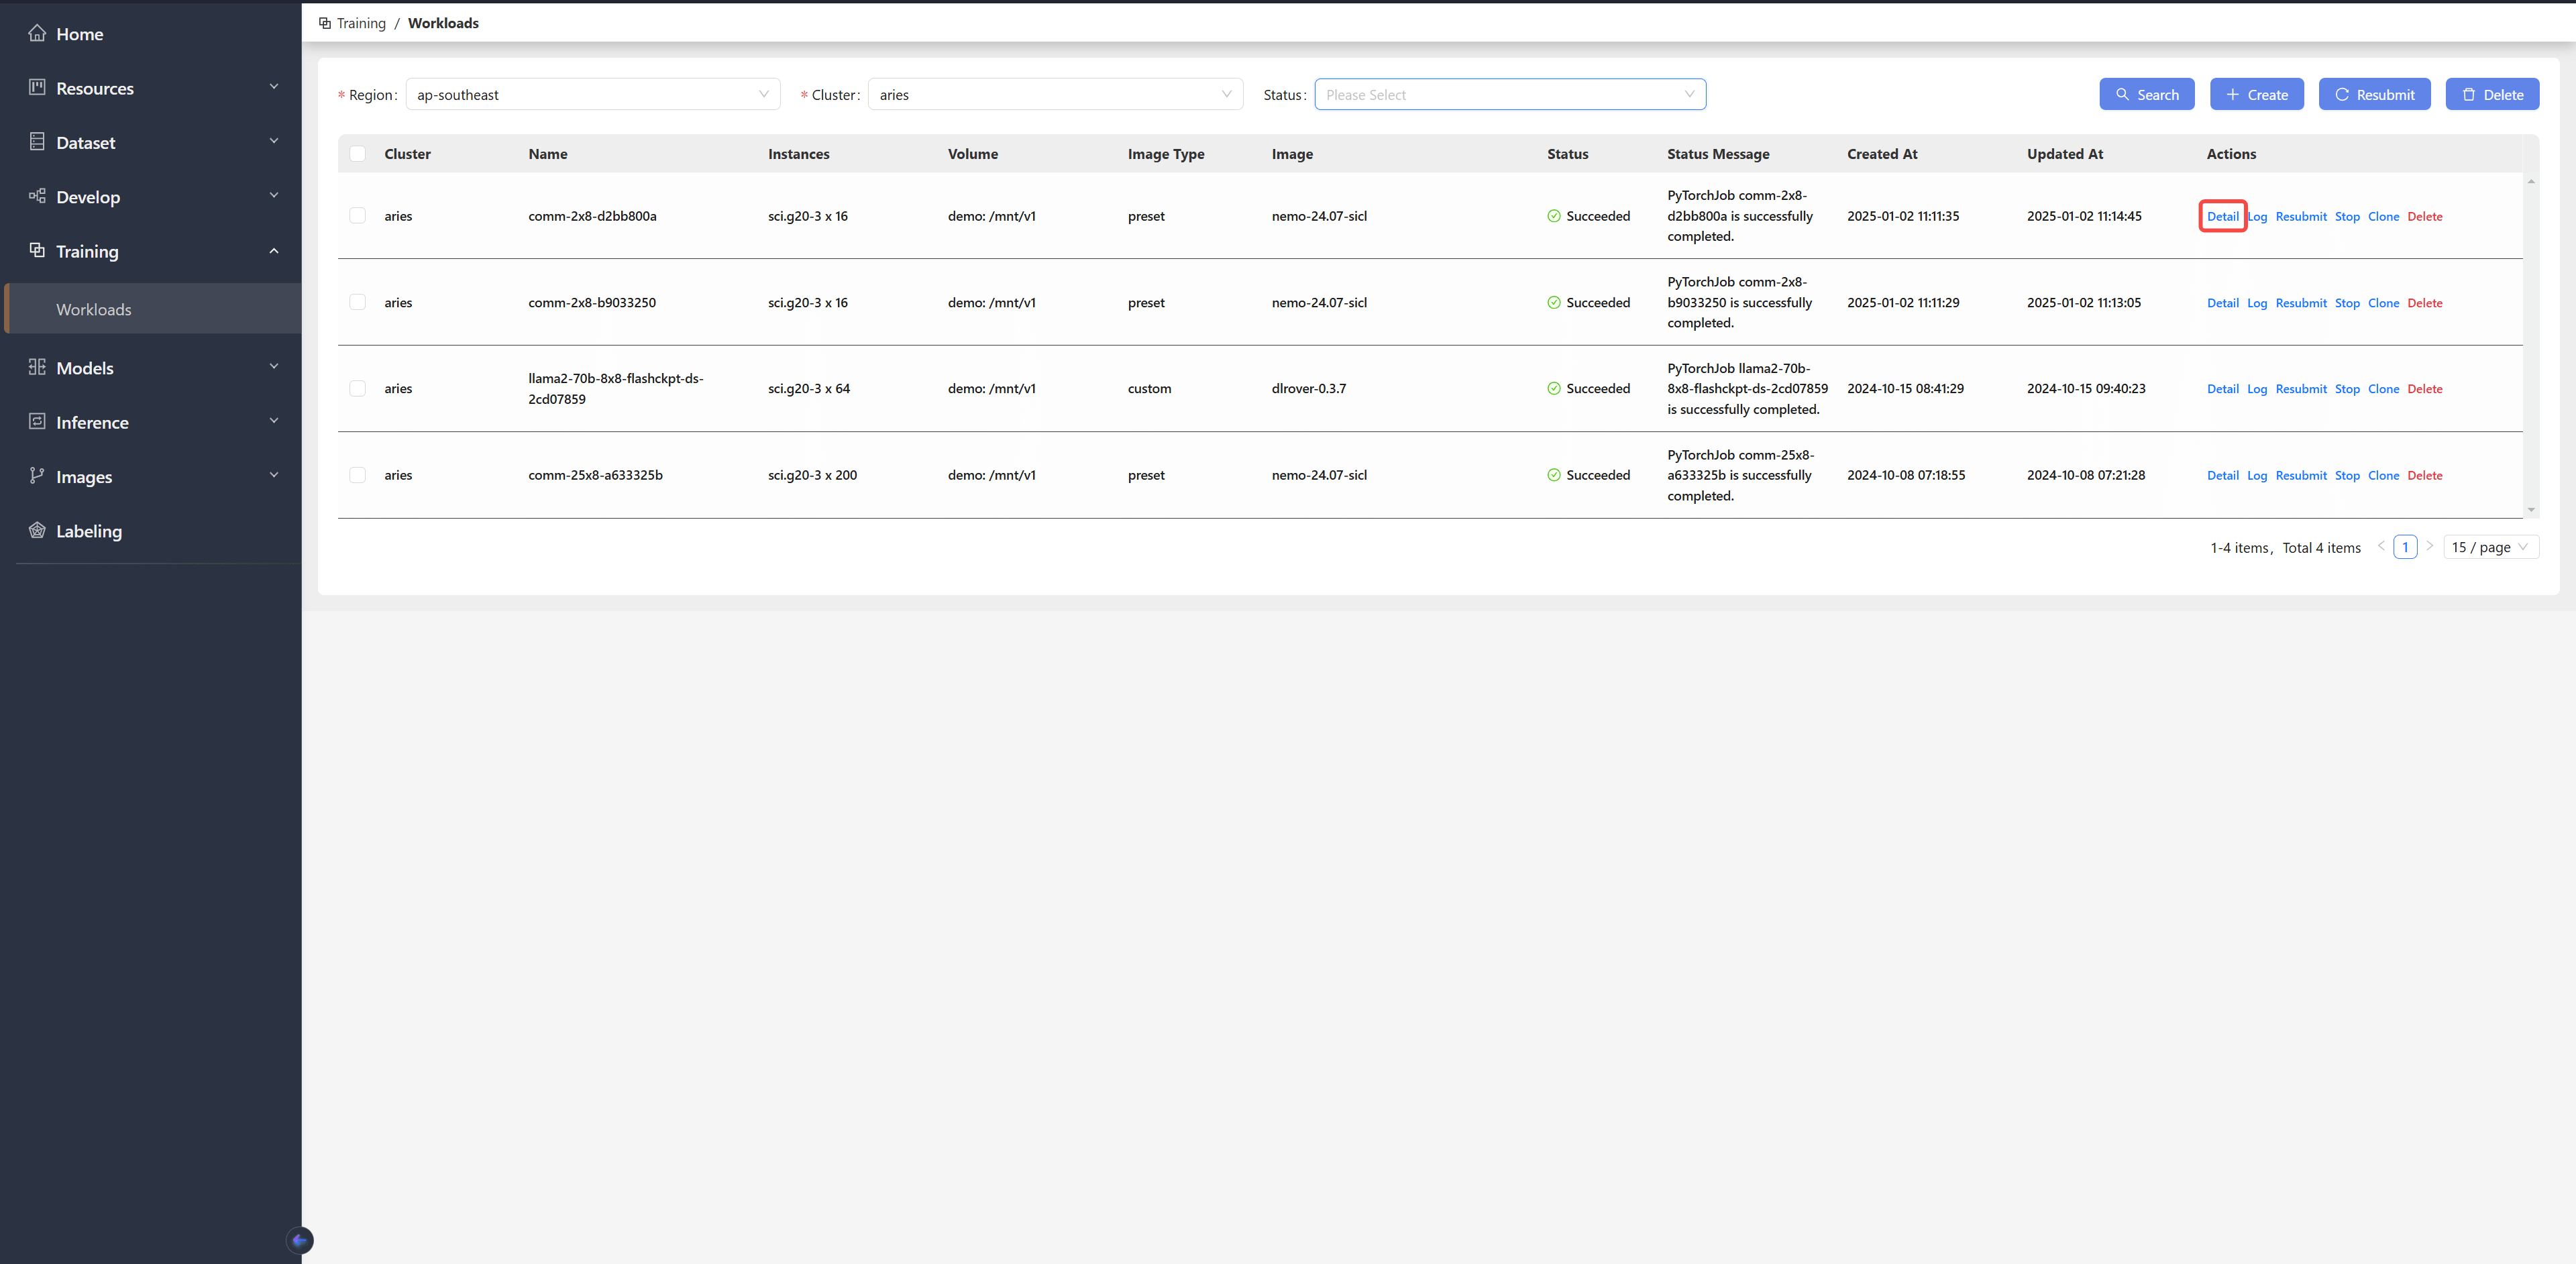Select the comm-25x8-a633325b row checkbox
Screen dimensions: 2576x1264
coord(358,475)
